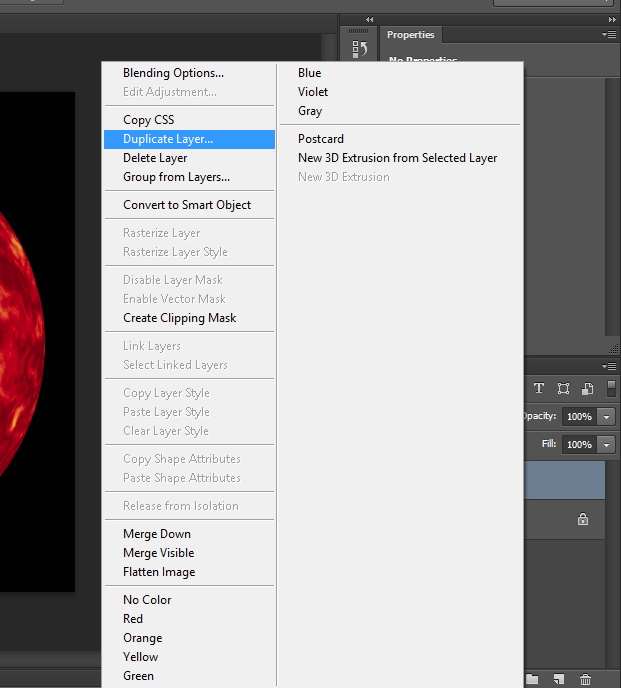Screen dimensions: 621x688
Task: Click the type layer filter icon
Action: pyautogui.click(x=539, y=388)
